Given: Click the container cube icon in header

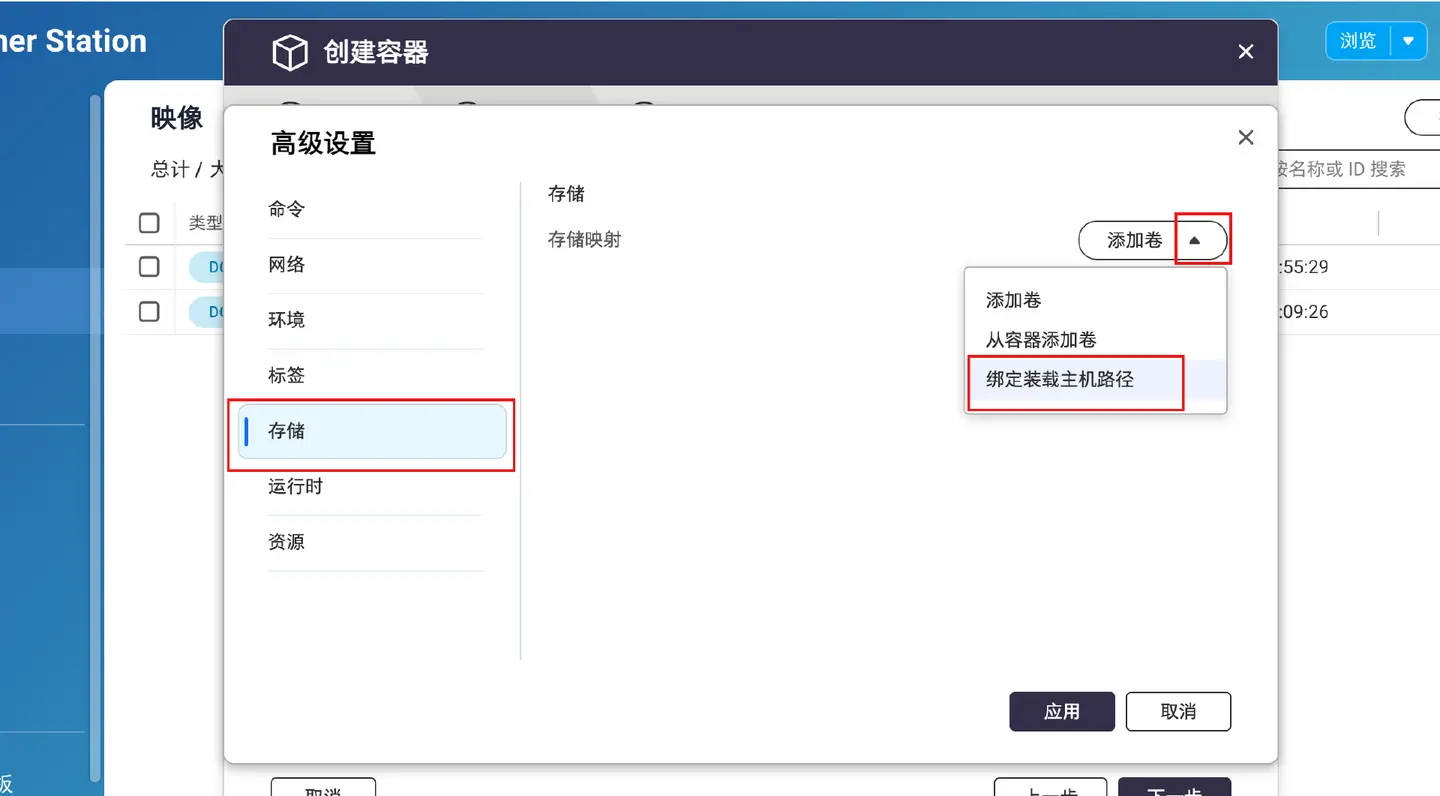Looking at the screenshot, I should point(290,52).
